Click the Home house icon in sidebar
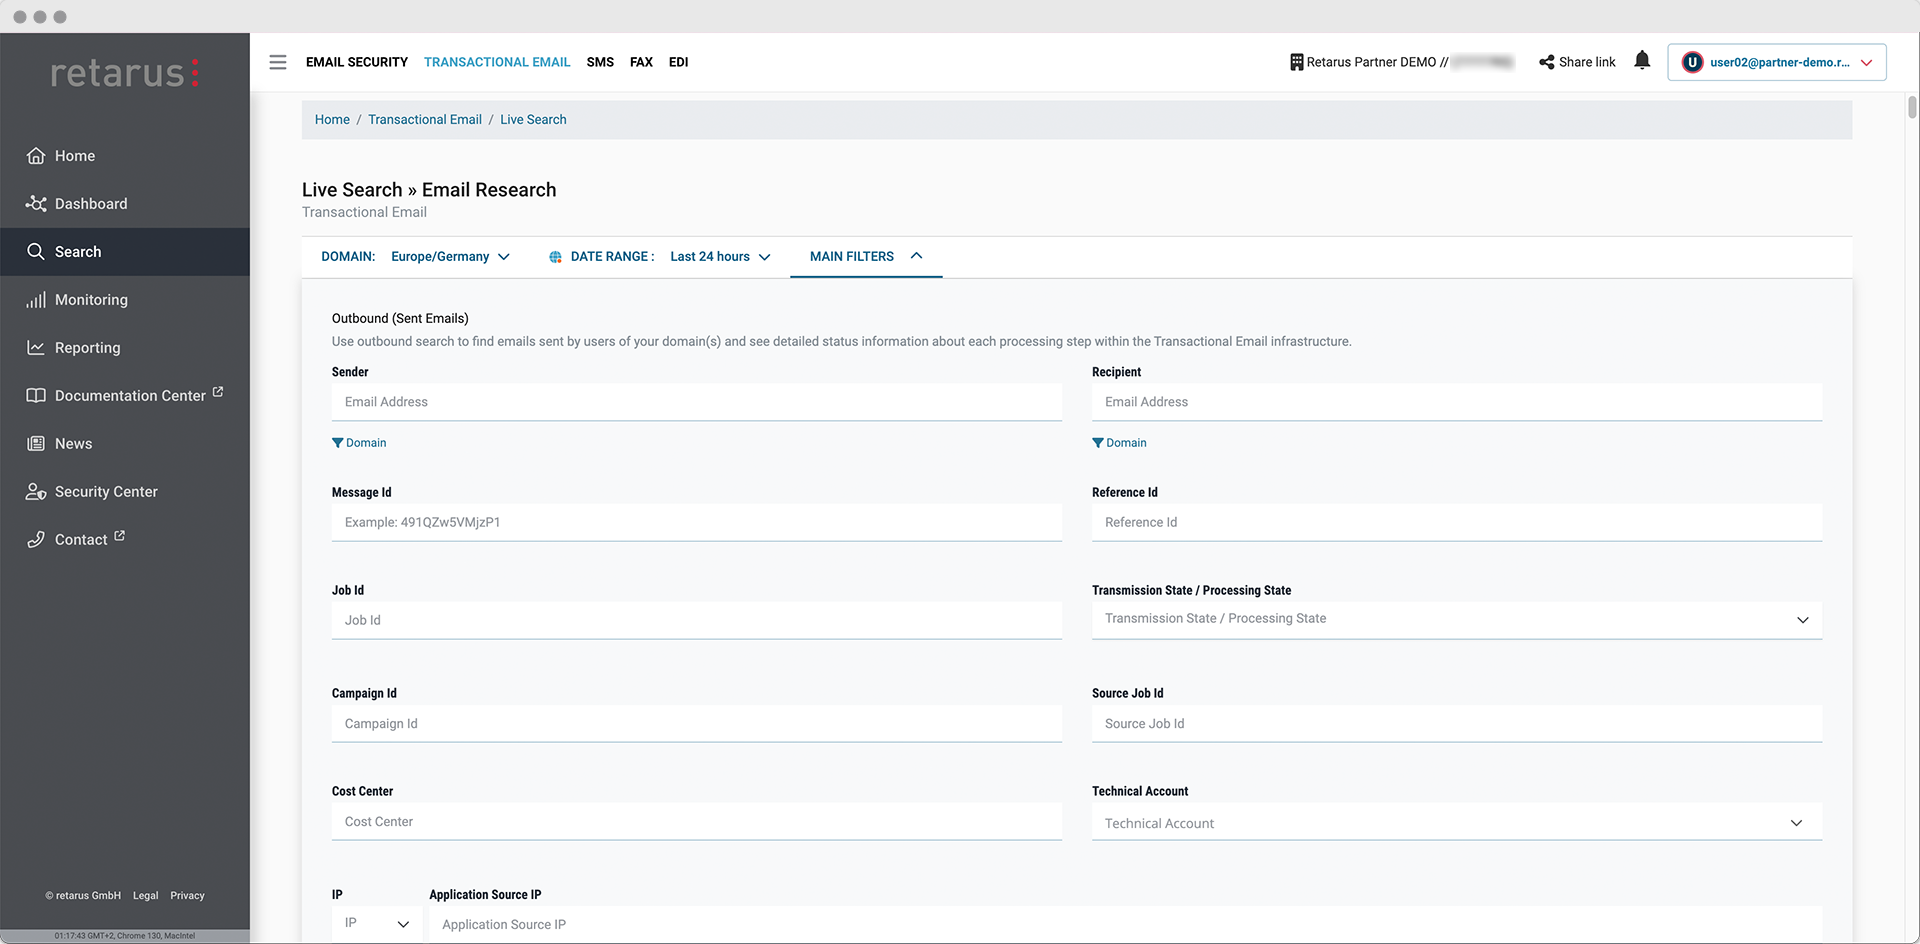Screen dimensions: 1920x944 point(36,156)
